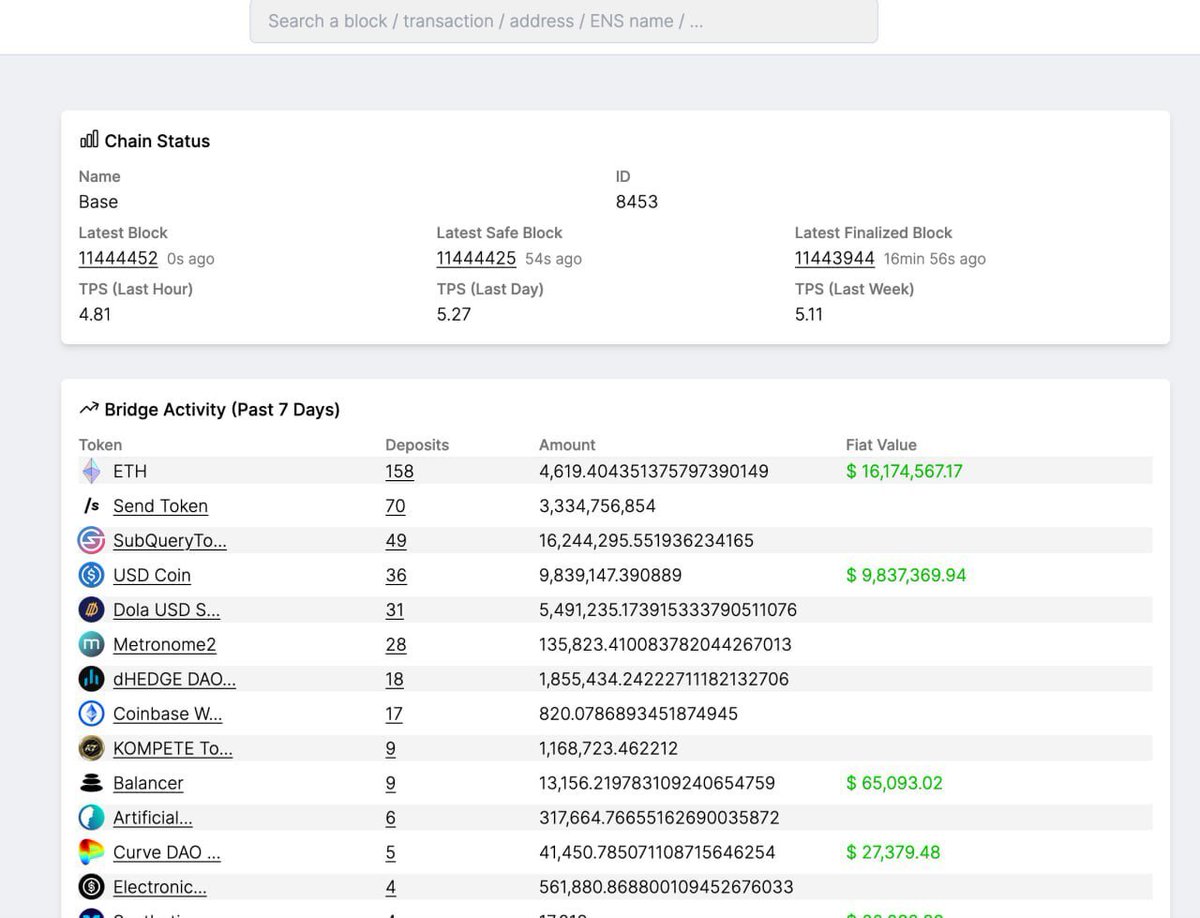Open the Coinbase W... token link
1200x918 pixels.
click(168, 714)
